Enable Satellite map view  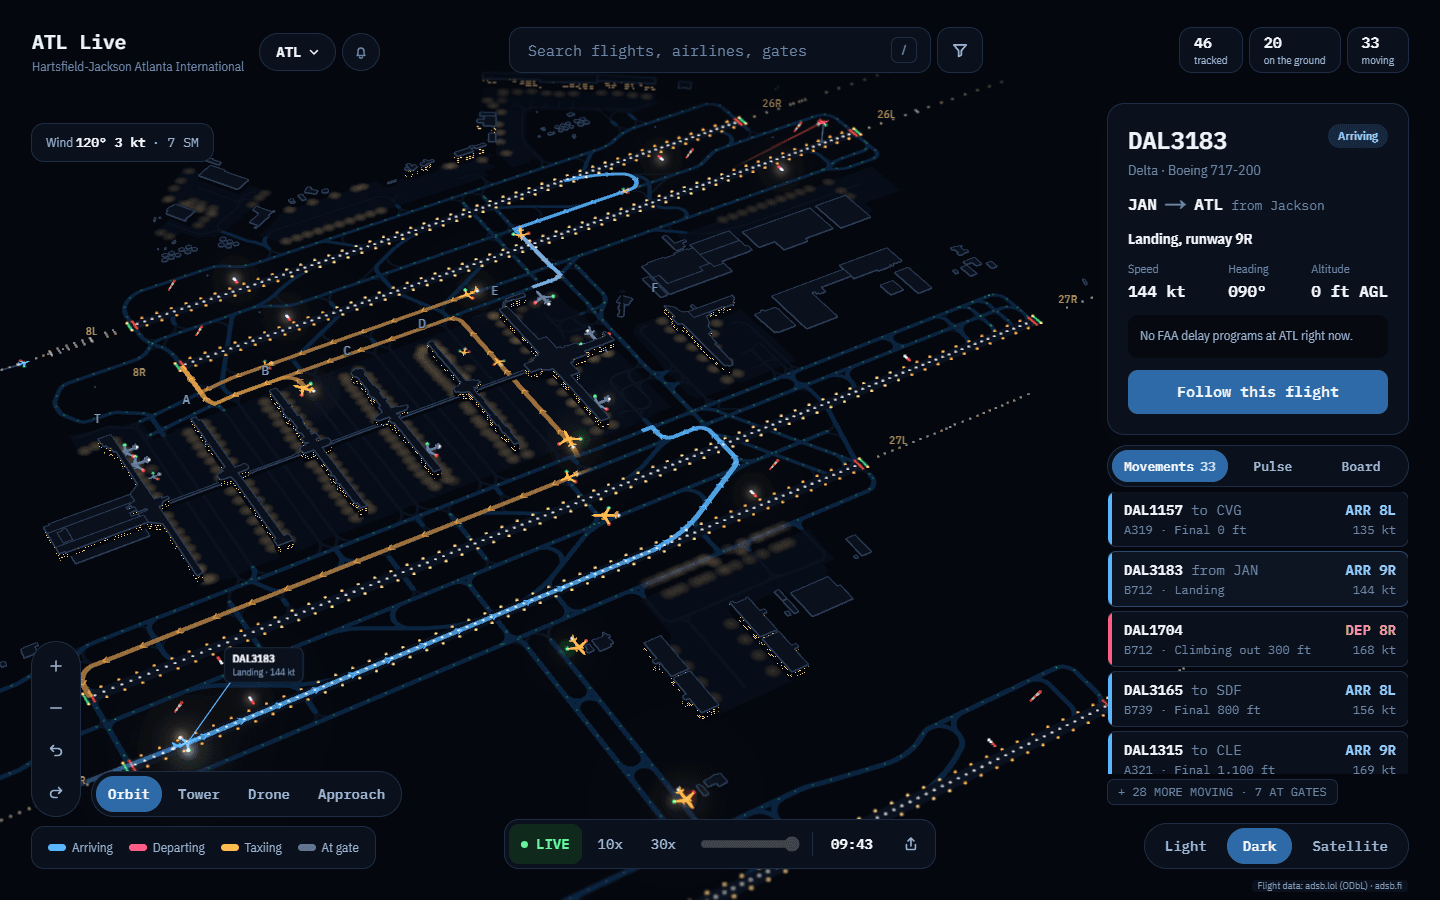click(x=1350, y=846)
